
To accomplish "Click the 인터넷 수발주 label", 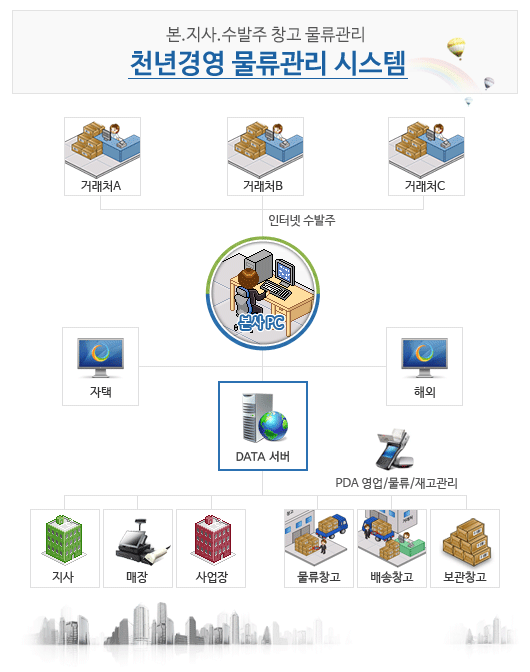I will click(302, 220).
